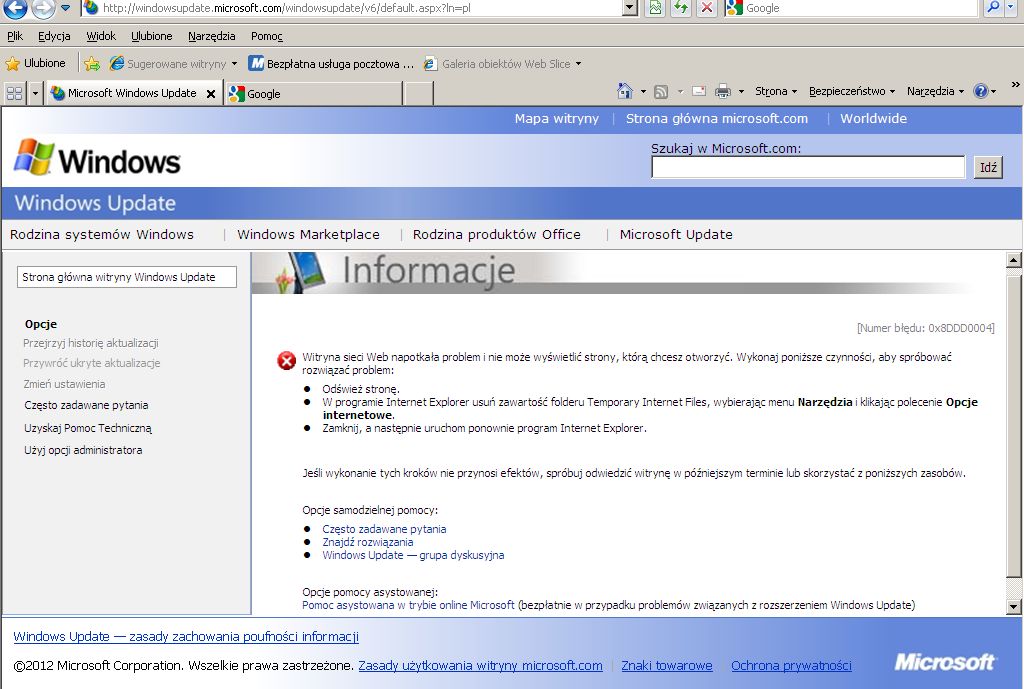Screen dimensions: 1024x689
Task: Click the Stop loading X icon
Action: coord(707,8)
